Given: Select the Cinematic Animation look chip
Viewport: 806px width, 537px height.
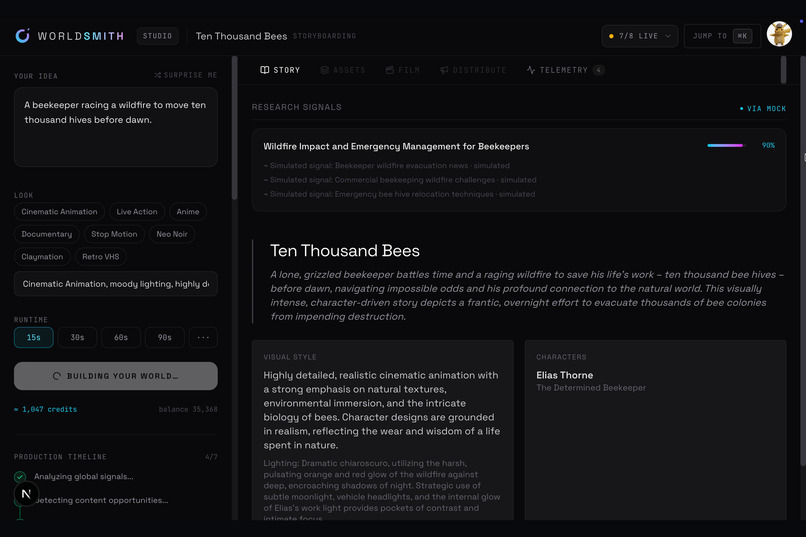Looking at the screenshot, I should click(x=59, y=212).
